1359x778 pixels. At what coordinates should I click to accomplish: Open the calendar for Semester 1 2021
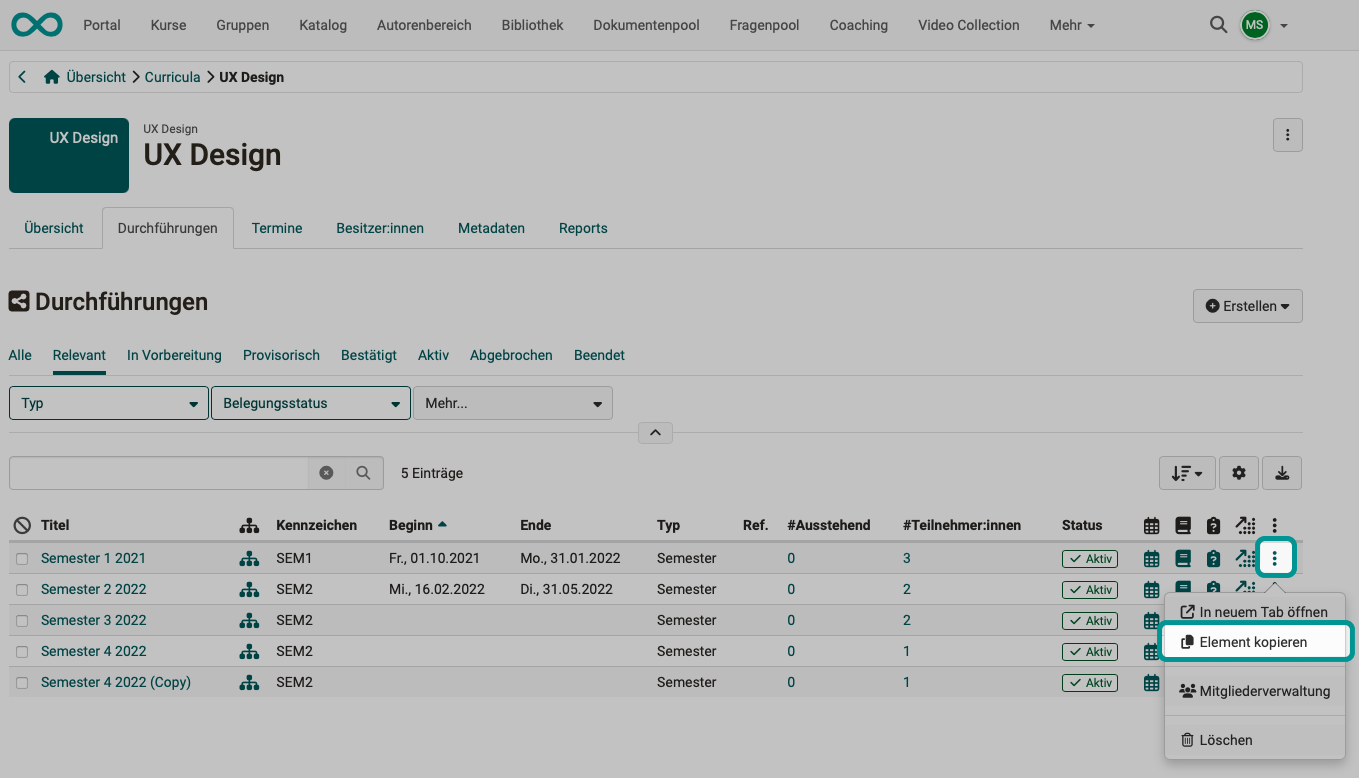[1150, 558]
